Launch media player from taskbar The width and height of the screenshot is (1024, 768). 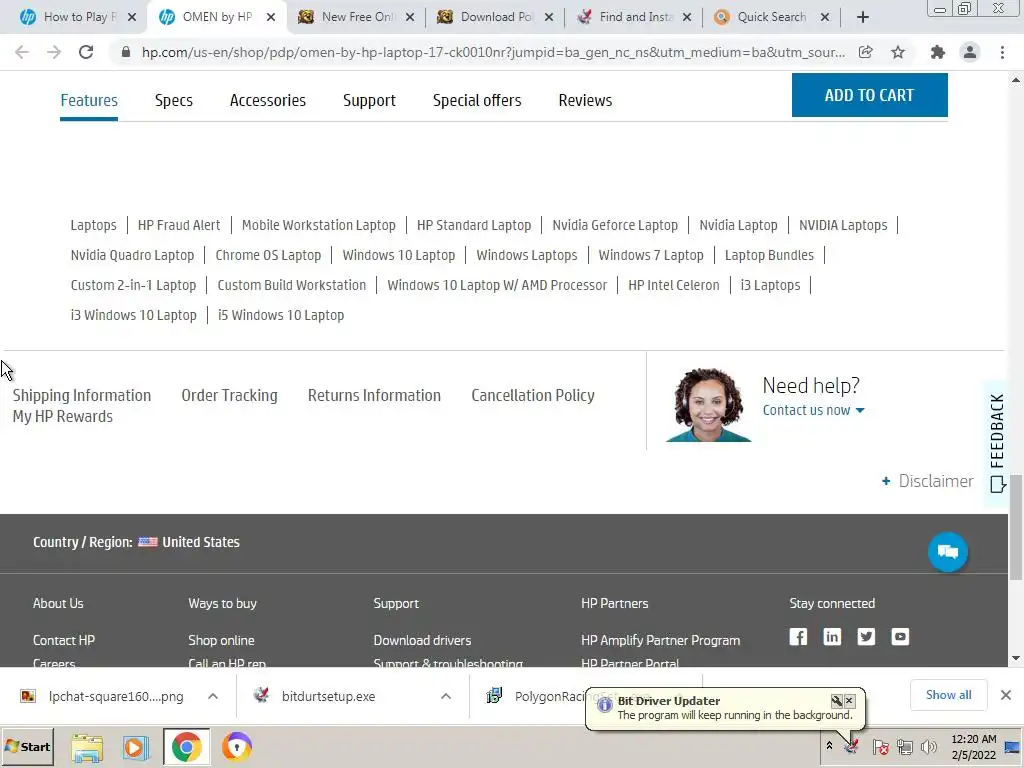click(x=136, y=747)
